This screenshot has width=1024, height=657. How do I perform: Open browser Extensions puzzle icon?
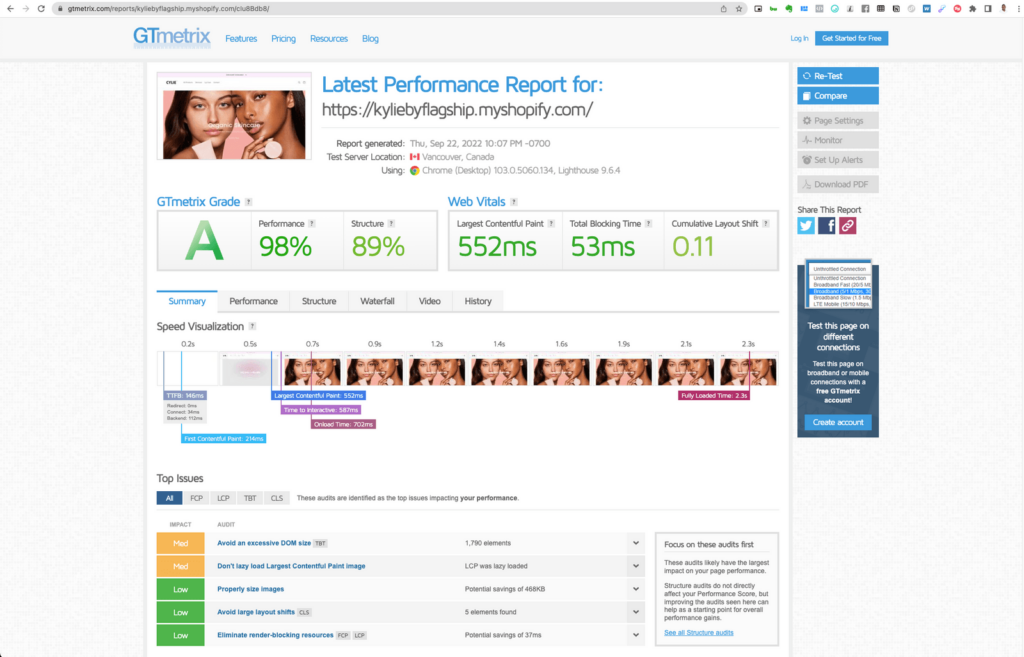point(972,8)
